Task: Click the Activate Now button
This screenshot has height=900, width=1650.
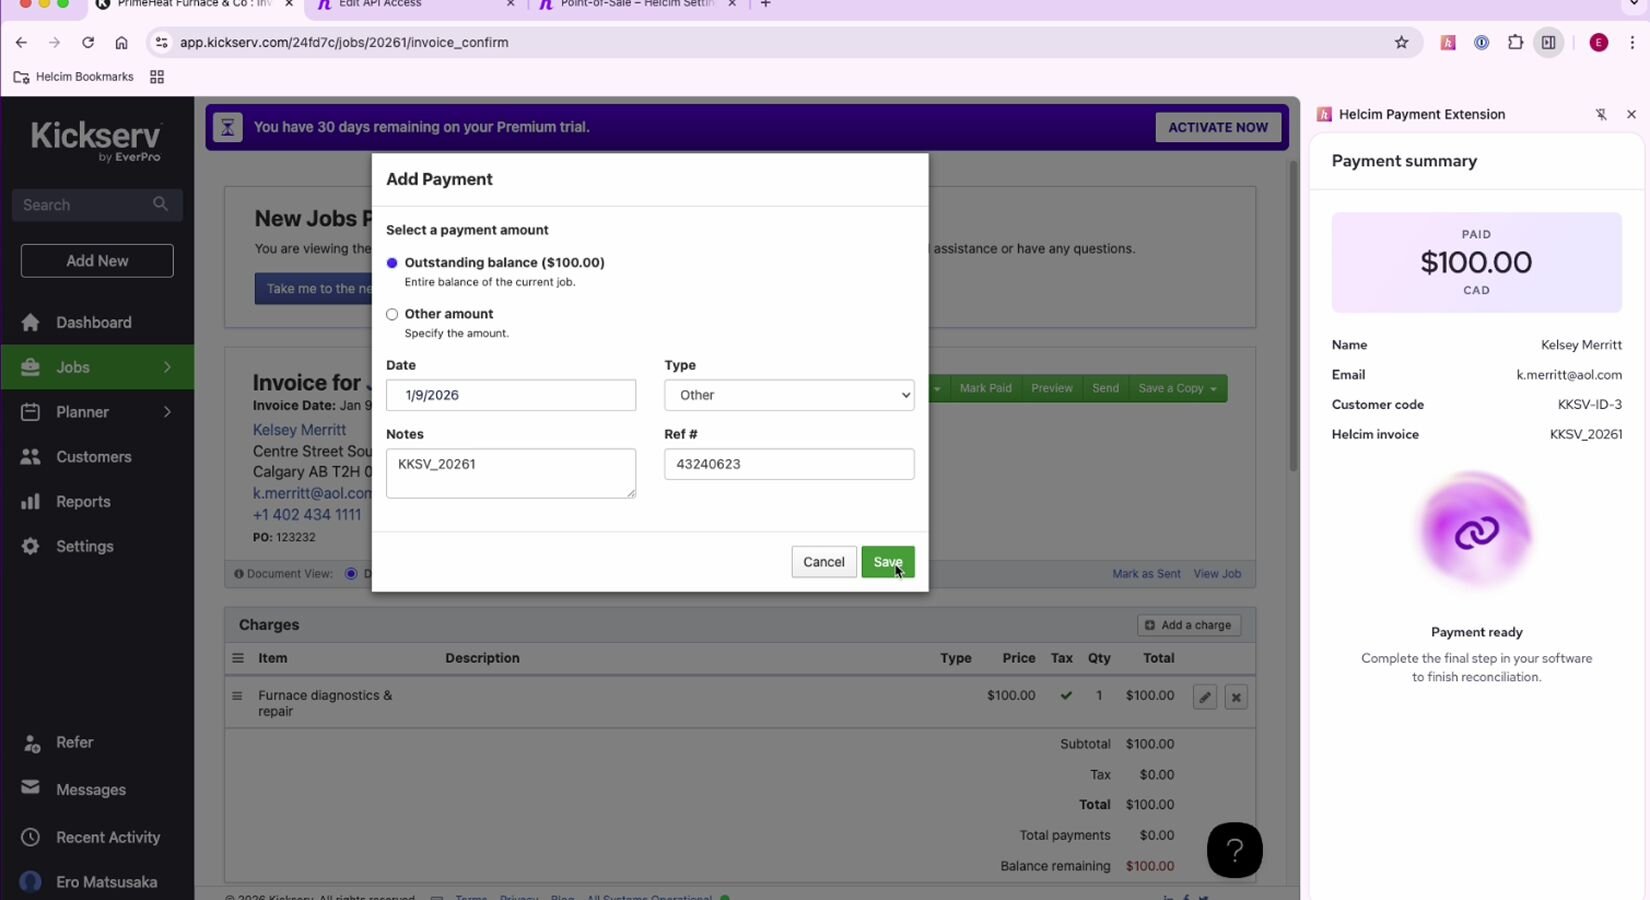Action: click(1217, 127)
